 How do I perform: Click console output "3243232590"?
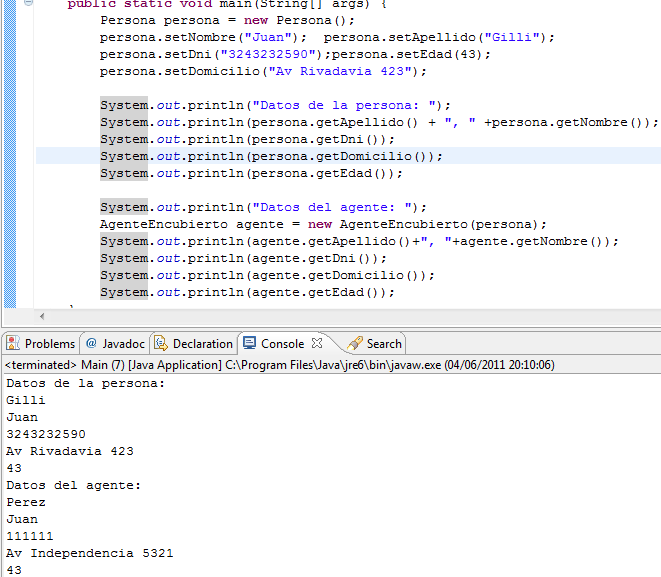pyautogui.click(x=46, y=434)
